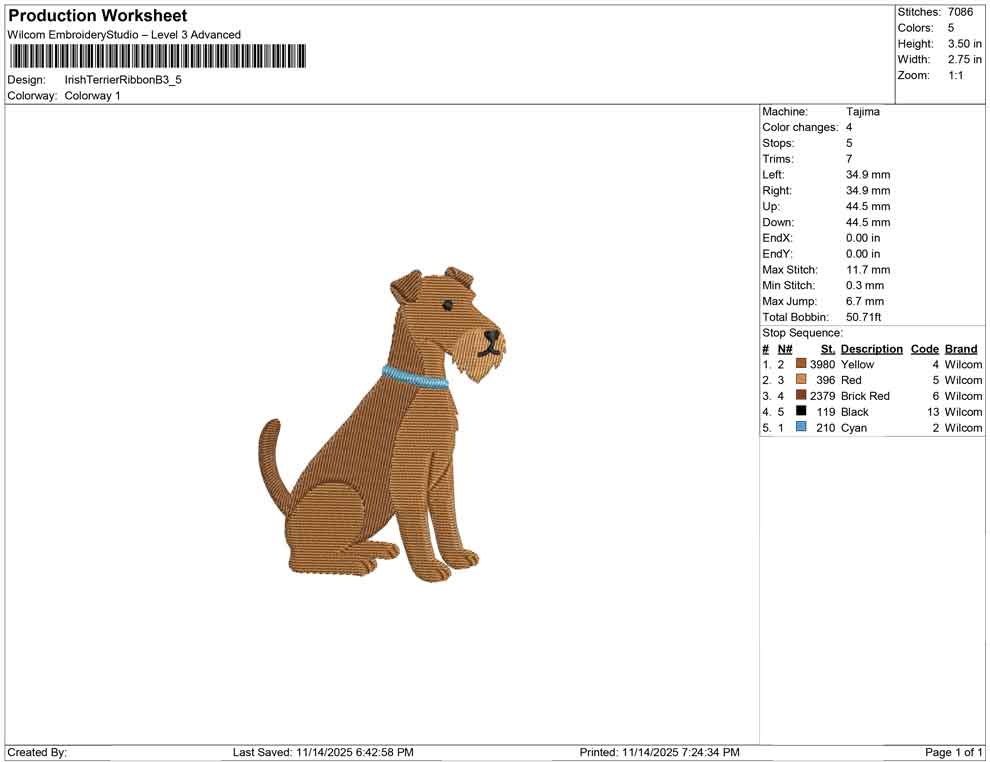The width and height of the screenshot is (990, 762).
Task: Click the Stop Sequence heading
Action: pyautogui.click(x=801, y=332)
